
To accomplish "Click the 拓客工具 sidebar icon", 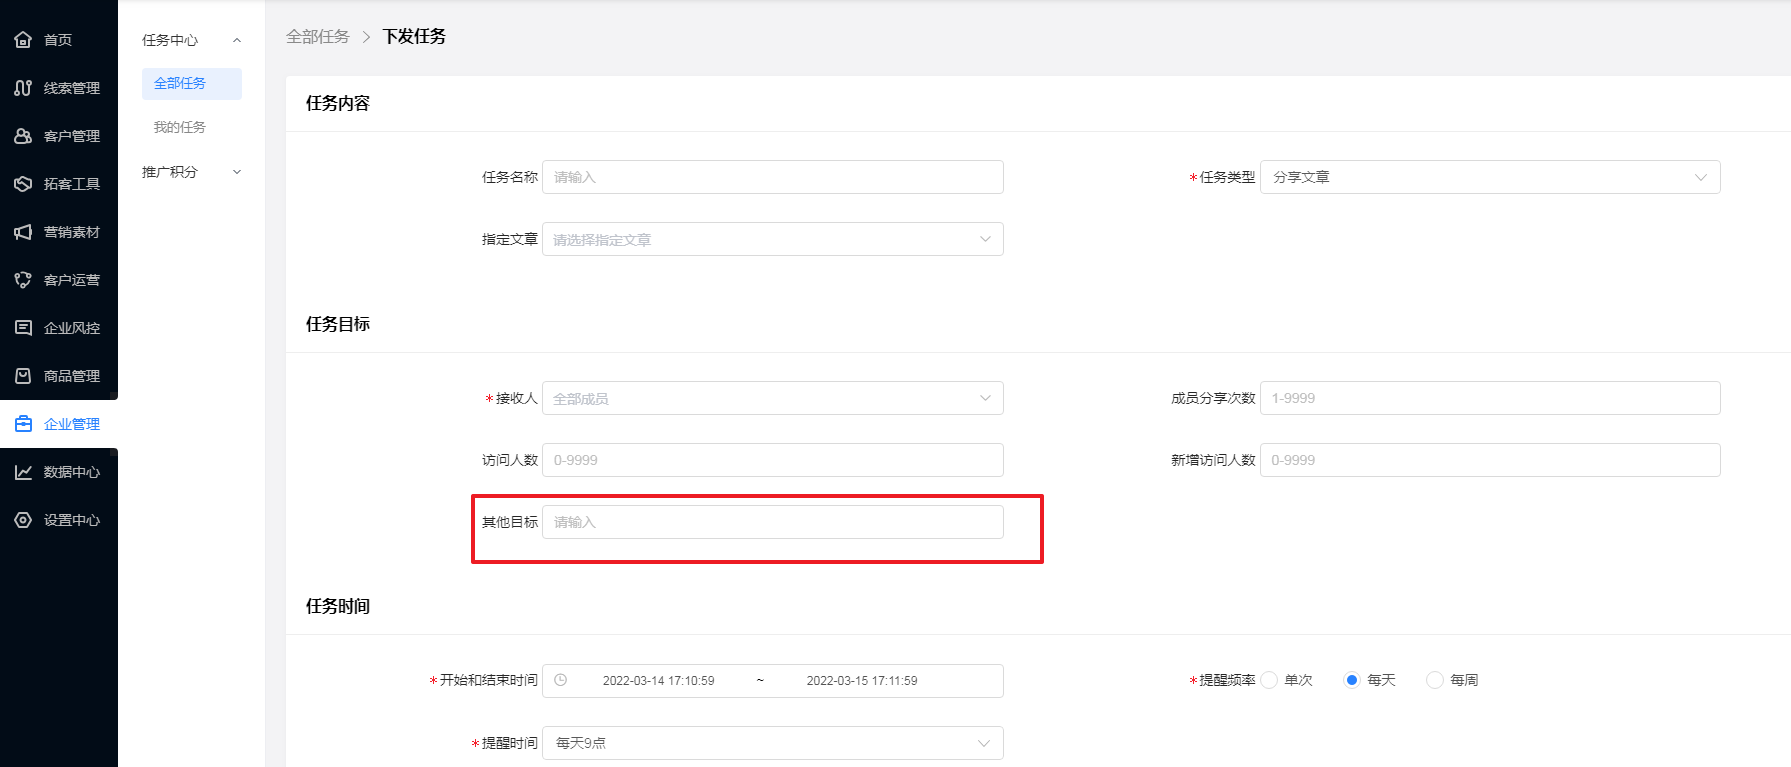I will [23, 184].
